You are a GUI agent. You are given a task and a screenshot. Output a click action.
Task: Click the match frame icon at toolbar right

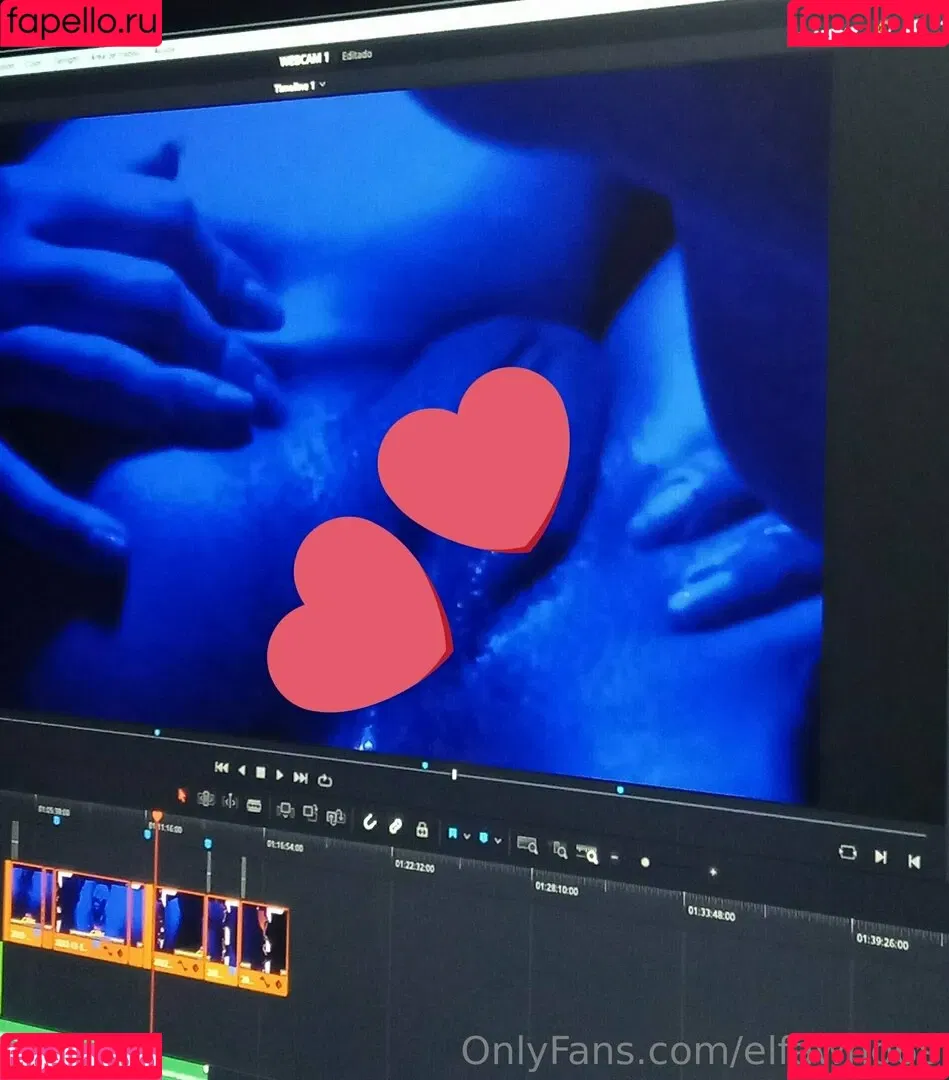848,852
